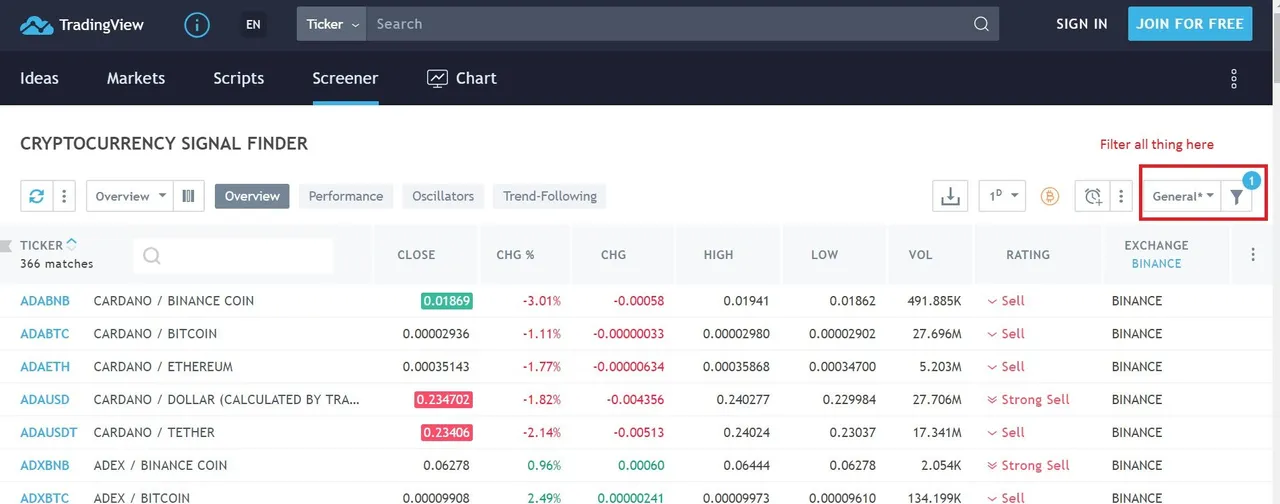The height and width of the screenshot is (504, 1280).
Task: Click the export download icon
Action: (x=949, y=196)
